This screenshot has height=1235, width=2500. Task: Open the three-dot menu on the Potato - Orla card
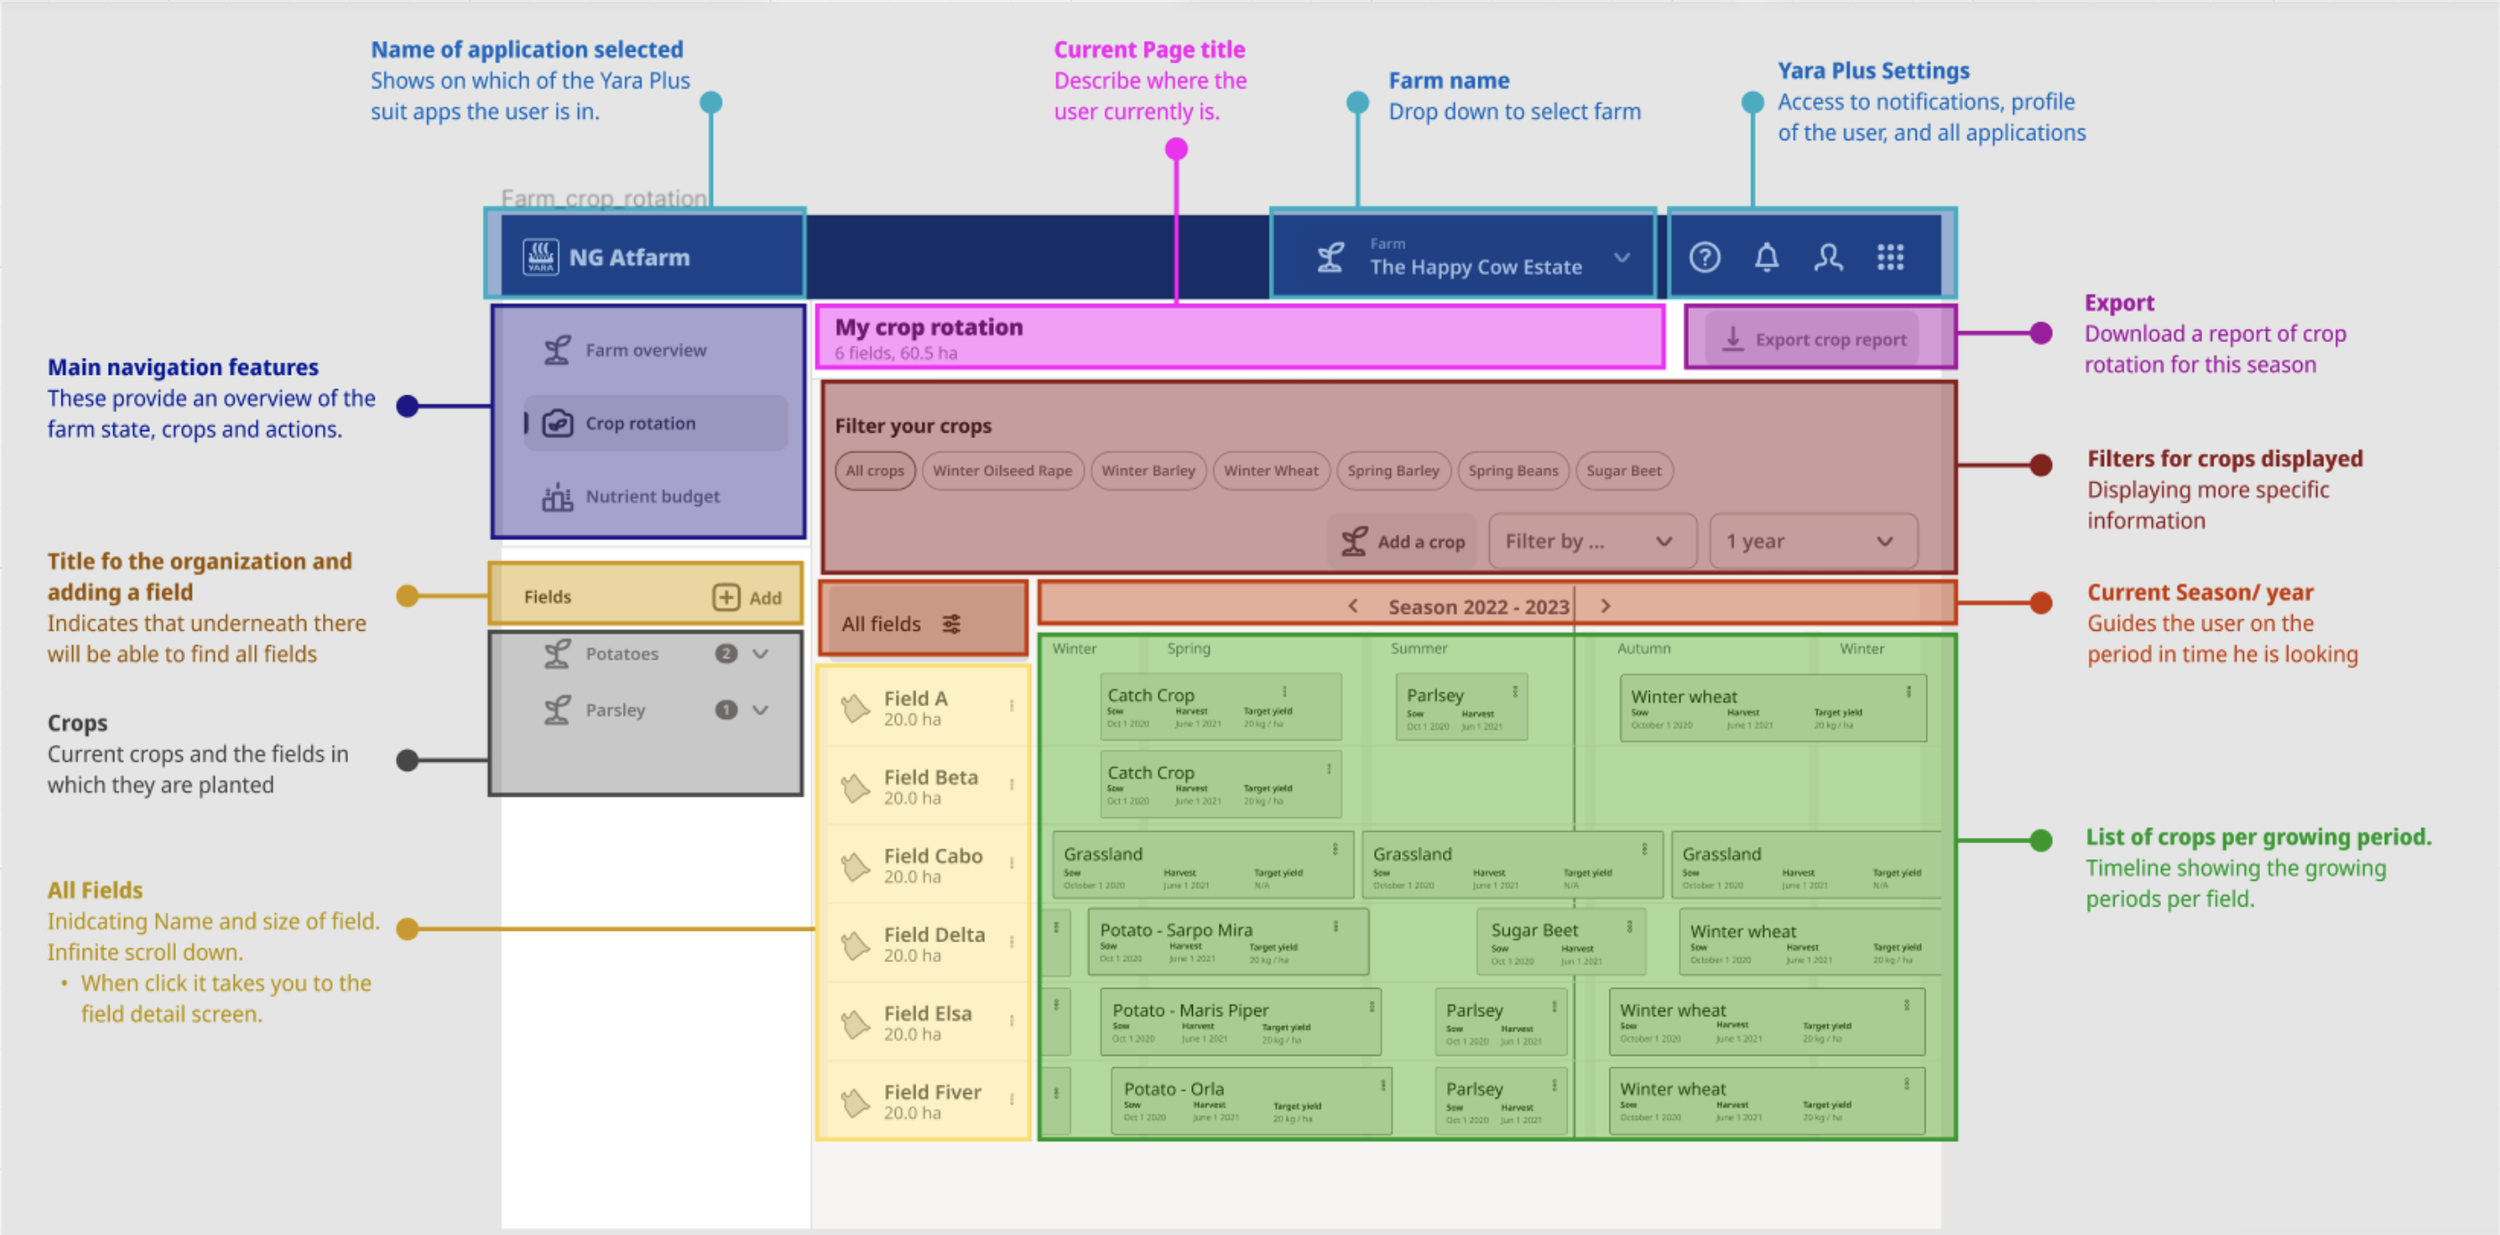coord(1383,1085)
